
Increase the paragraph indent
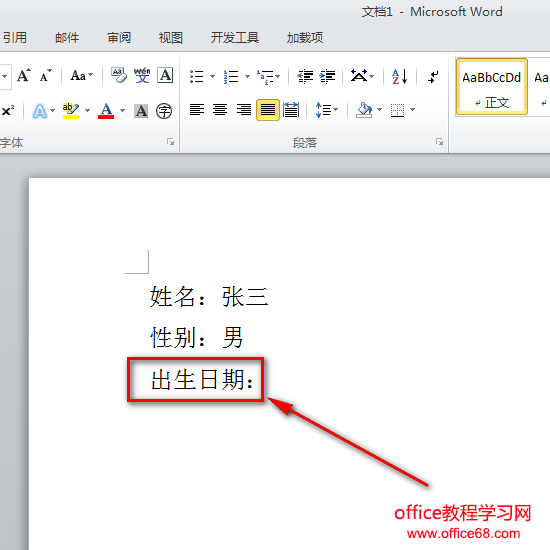(328, 76)
